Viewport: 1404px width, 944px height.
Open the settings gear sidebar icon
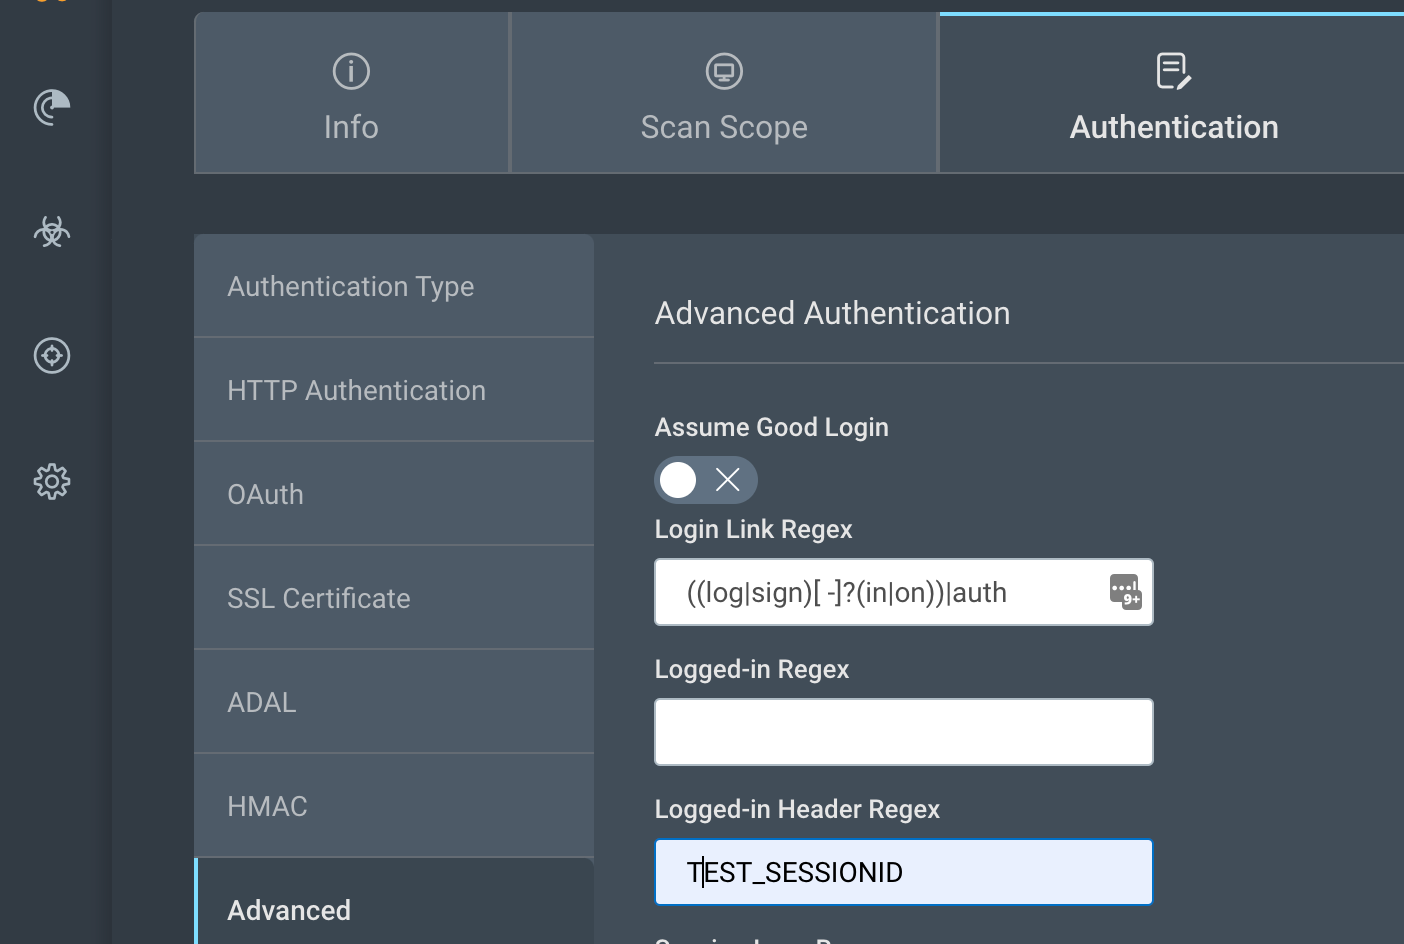click(x=52, y=482)
